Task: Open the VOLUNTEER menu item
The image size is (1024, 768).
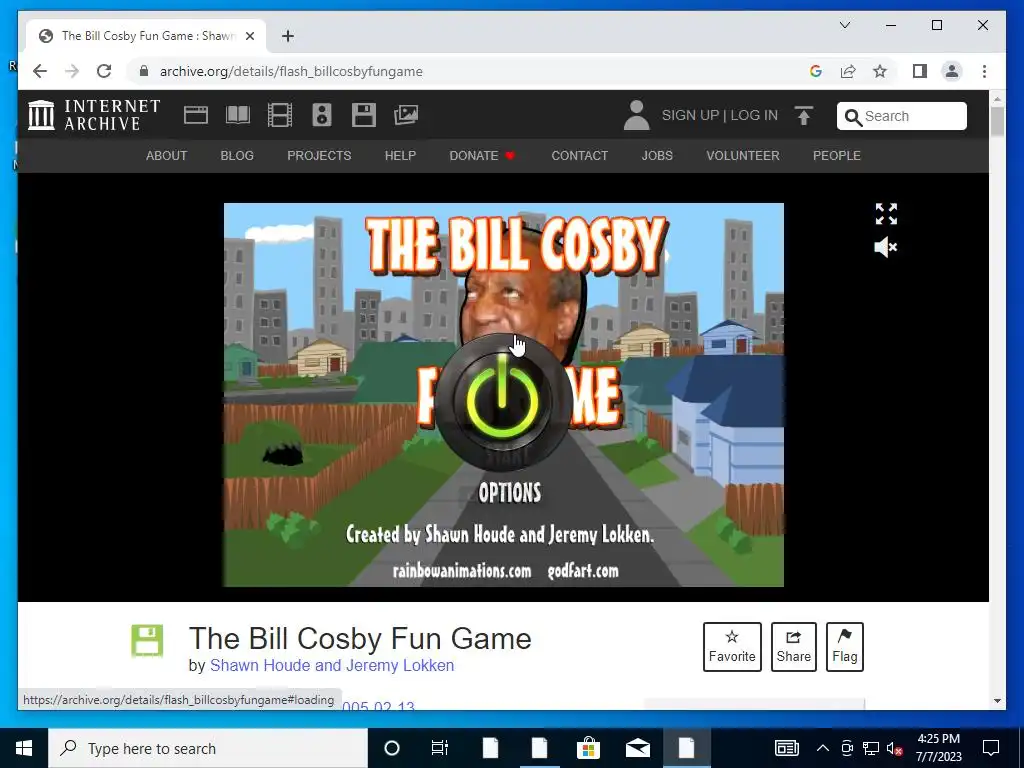Action: point(743,155)
